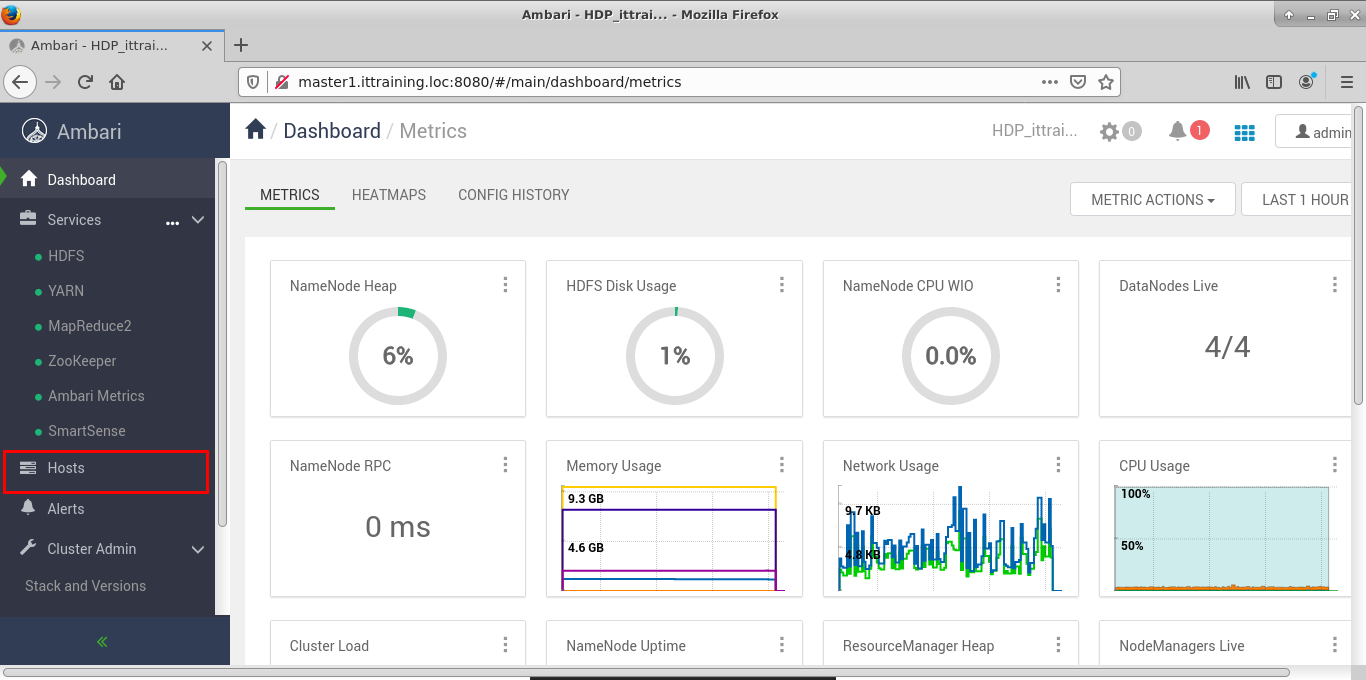1366x680 pixels.
Task: Open the views grid icon
Action: click(1244, 132)
